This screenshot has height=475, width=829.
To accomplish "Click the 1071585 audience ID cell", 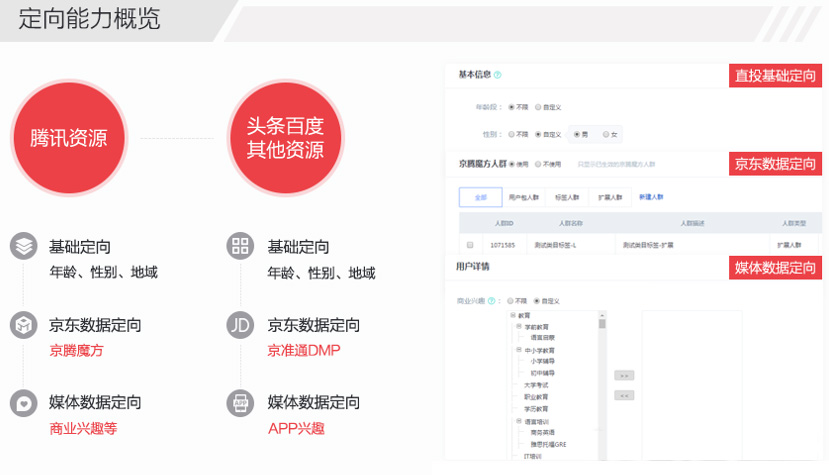I will click(502, 245).
